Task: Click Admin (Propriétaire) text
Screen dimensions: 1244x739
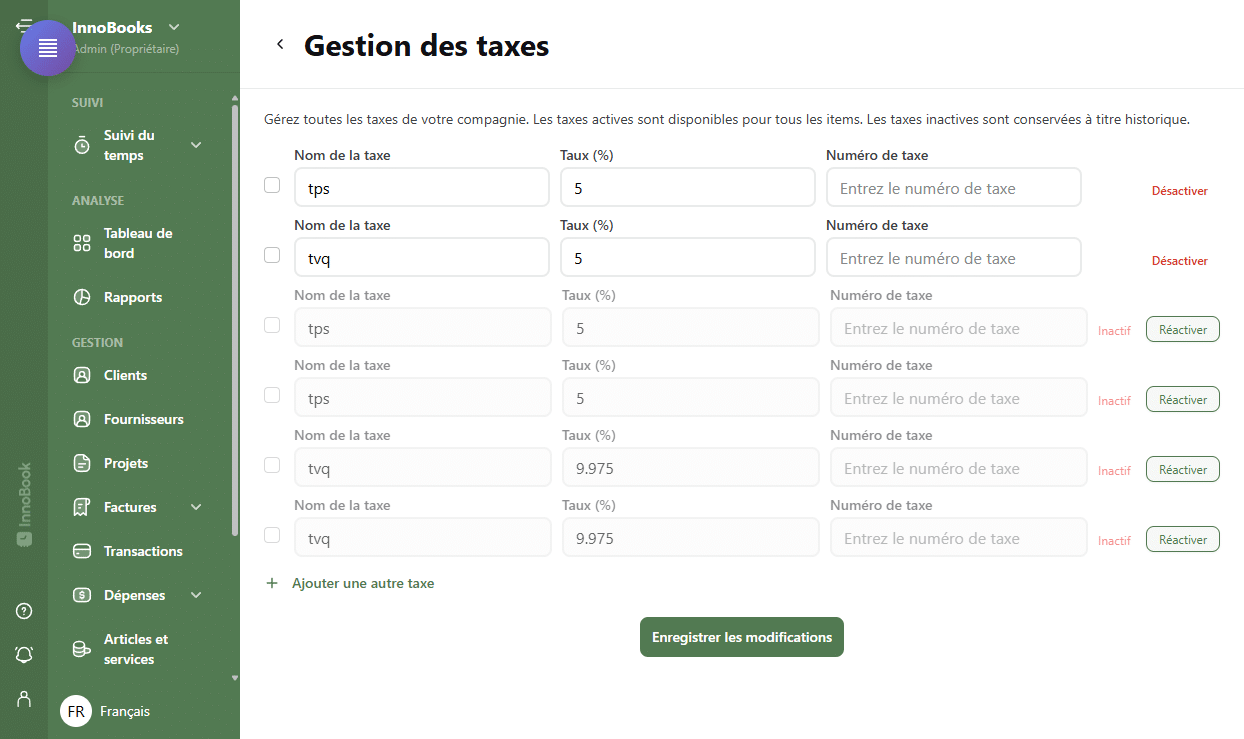Action: (x=126, y=48)
